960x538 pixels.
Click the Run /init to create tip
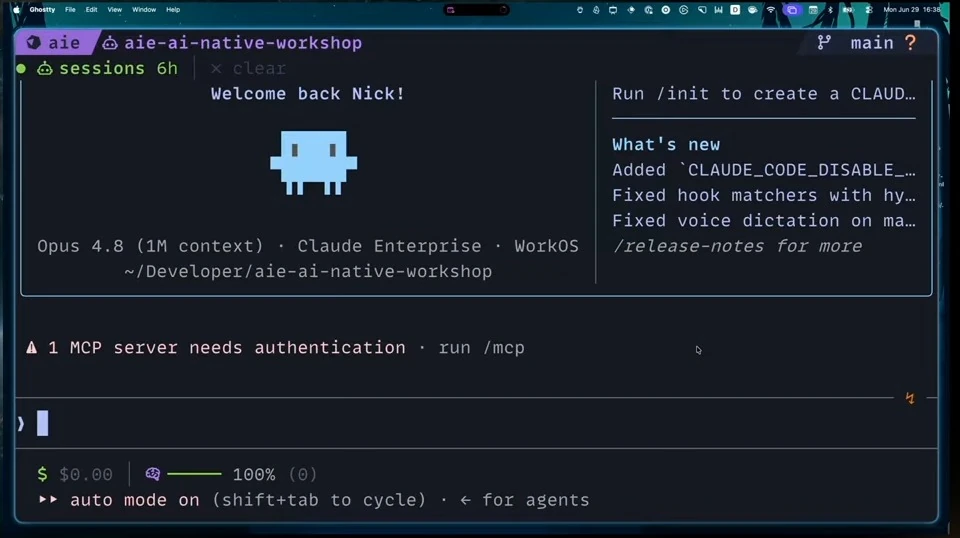click(x=763, y=94)
